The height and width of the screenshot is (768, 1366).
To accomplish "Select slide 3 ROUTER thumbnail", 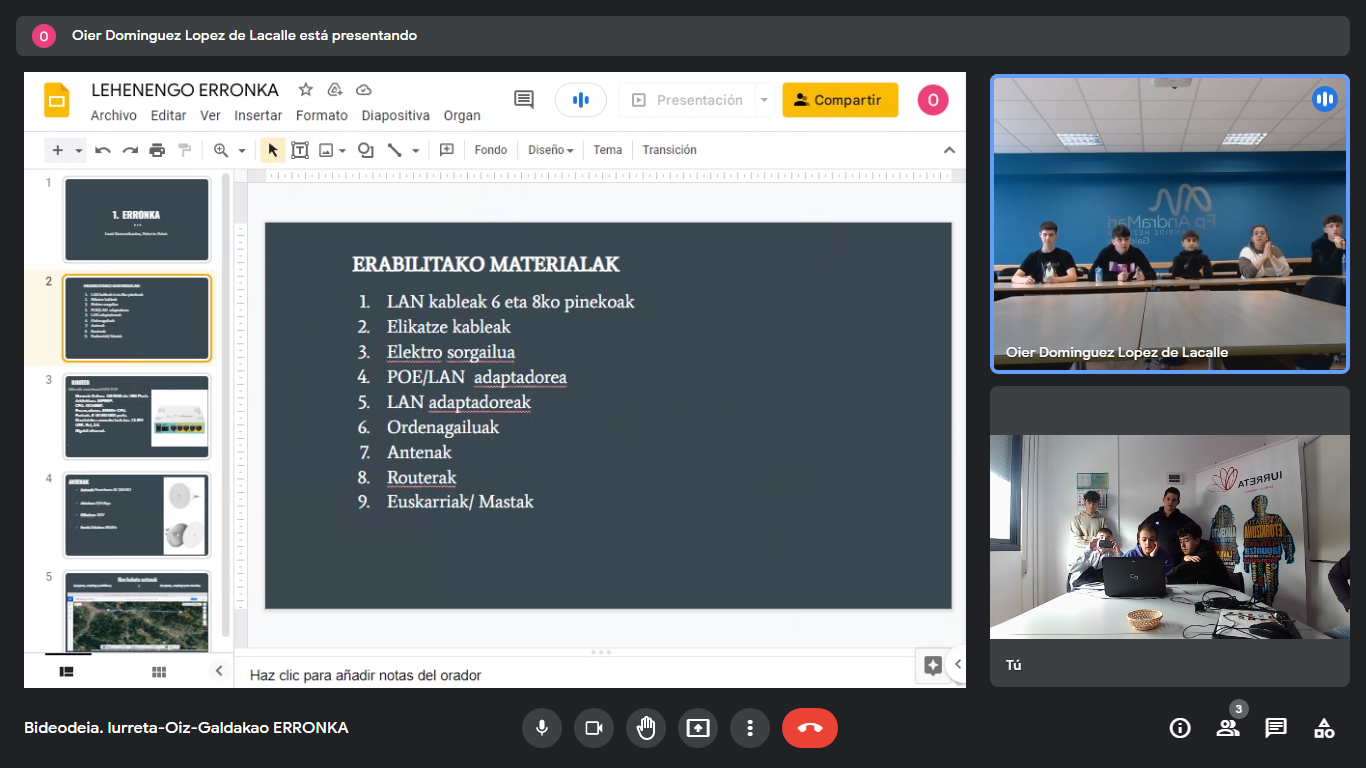I will pyautogui.click(x=137, y=416).
